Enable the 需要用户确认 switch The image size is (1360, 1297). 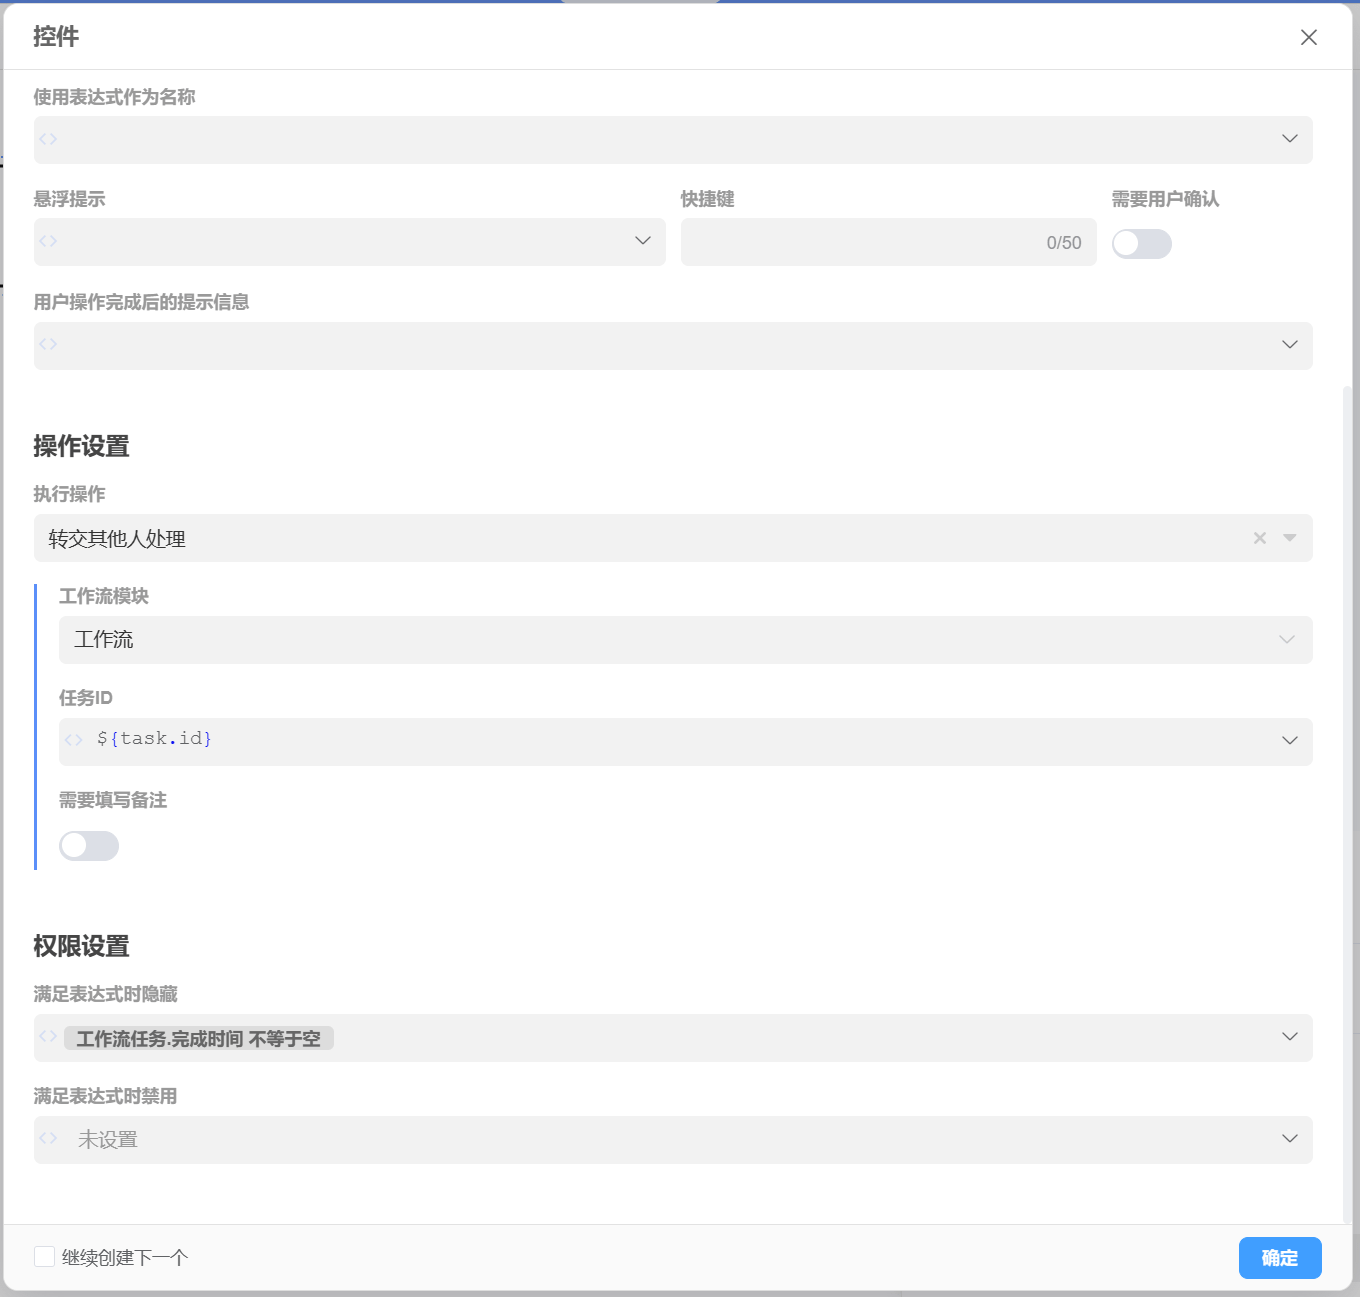click(1141, 244)
